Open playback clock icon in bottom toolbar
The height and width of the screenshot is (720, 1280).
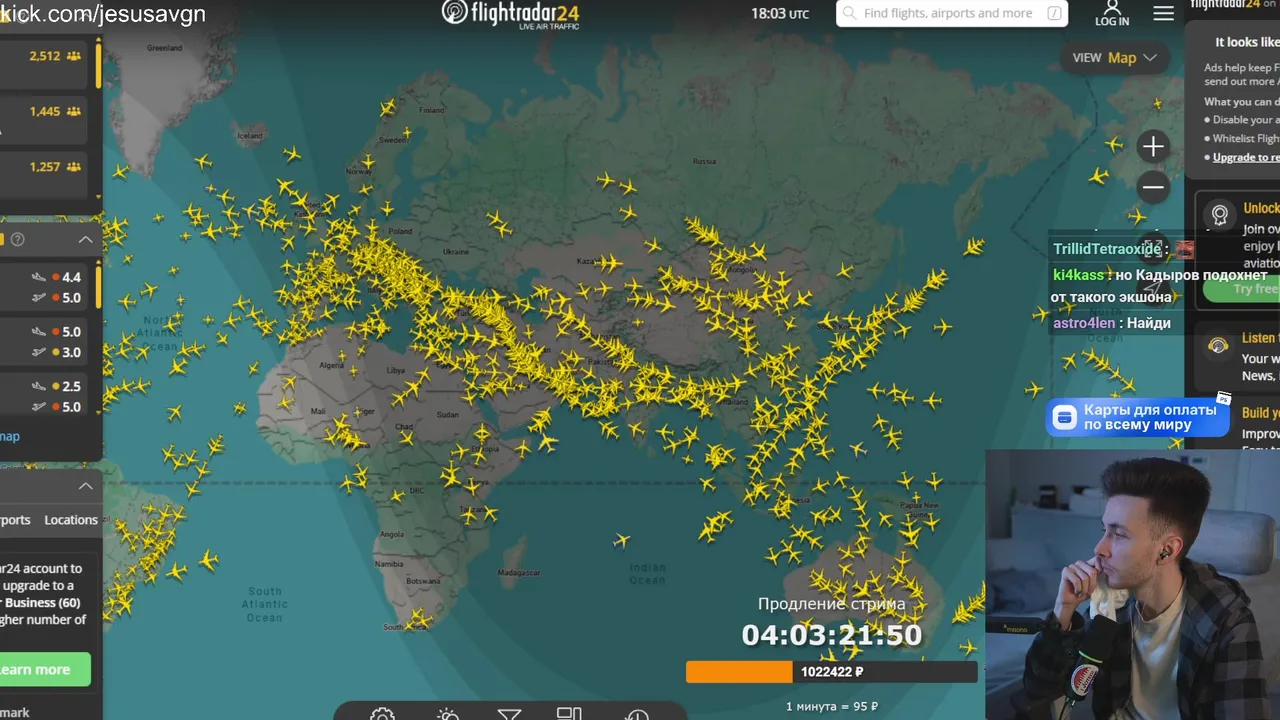[x=637, y=714]
